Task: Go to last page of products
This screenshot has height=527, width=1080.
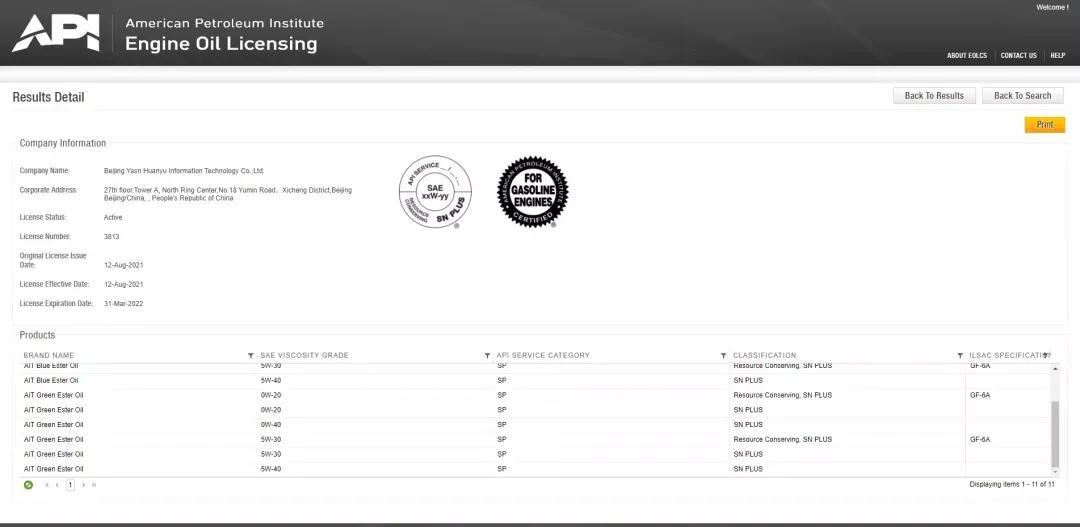Action: (x=94, y=485)
